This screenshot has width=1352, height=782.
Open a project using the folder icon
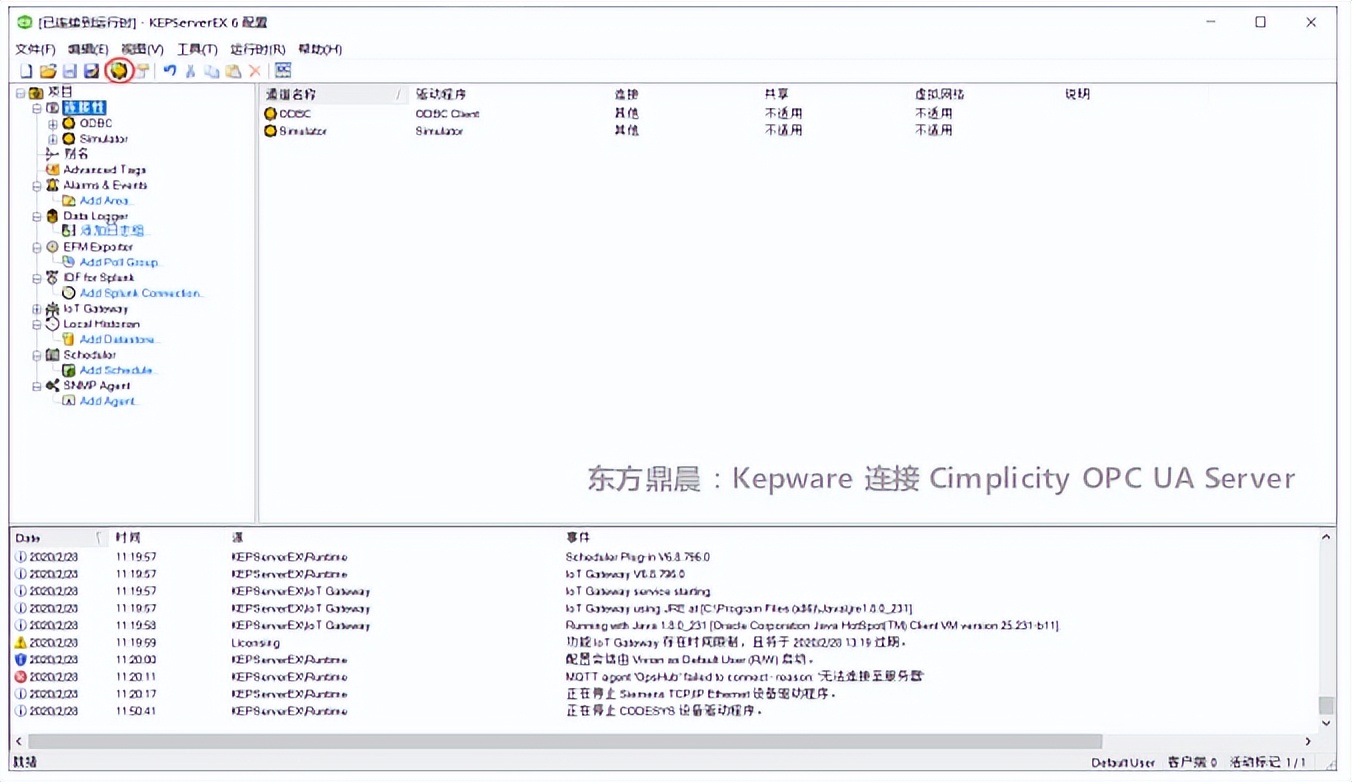click(x=48, y=71)
